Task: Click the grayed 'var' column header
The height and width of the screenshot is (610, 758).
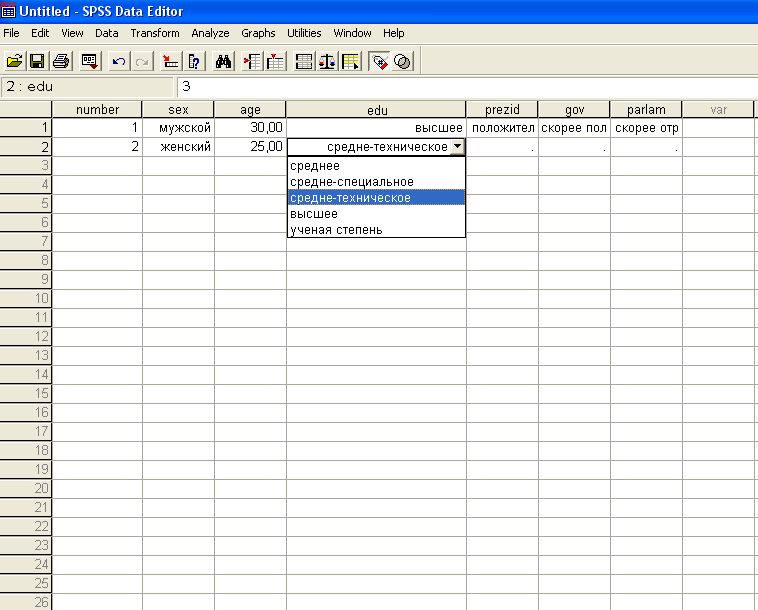Action: 718,110
